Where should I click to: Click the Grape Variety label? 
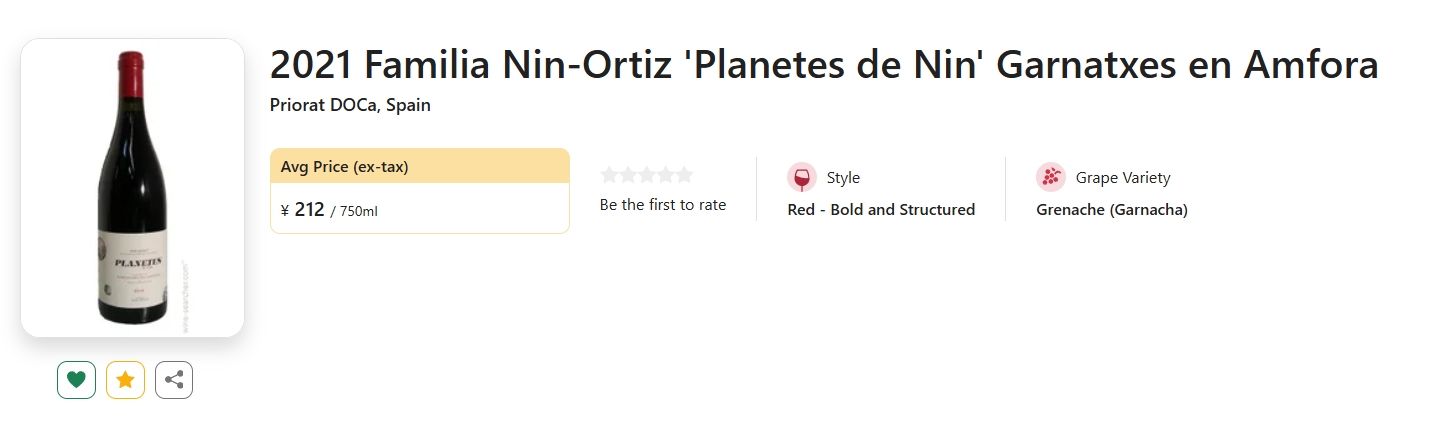[1123, 178]
